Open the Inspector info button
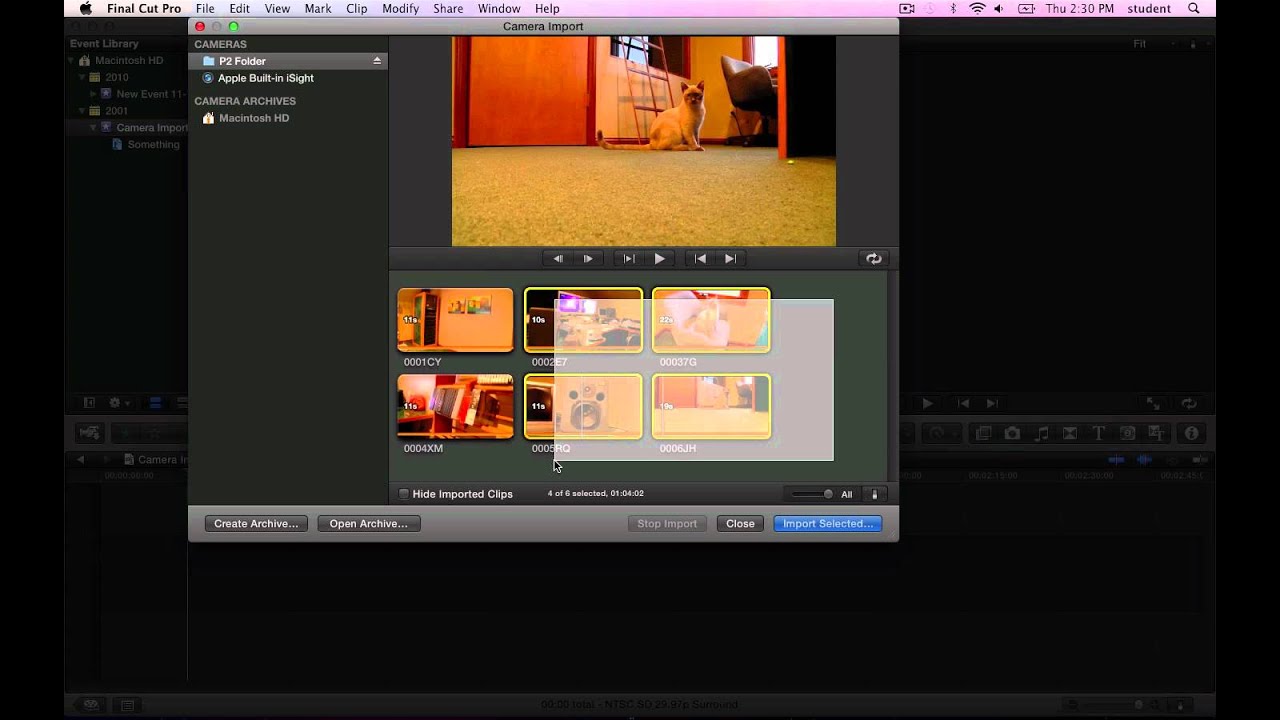 point(1191,433)
